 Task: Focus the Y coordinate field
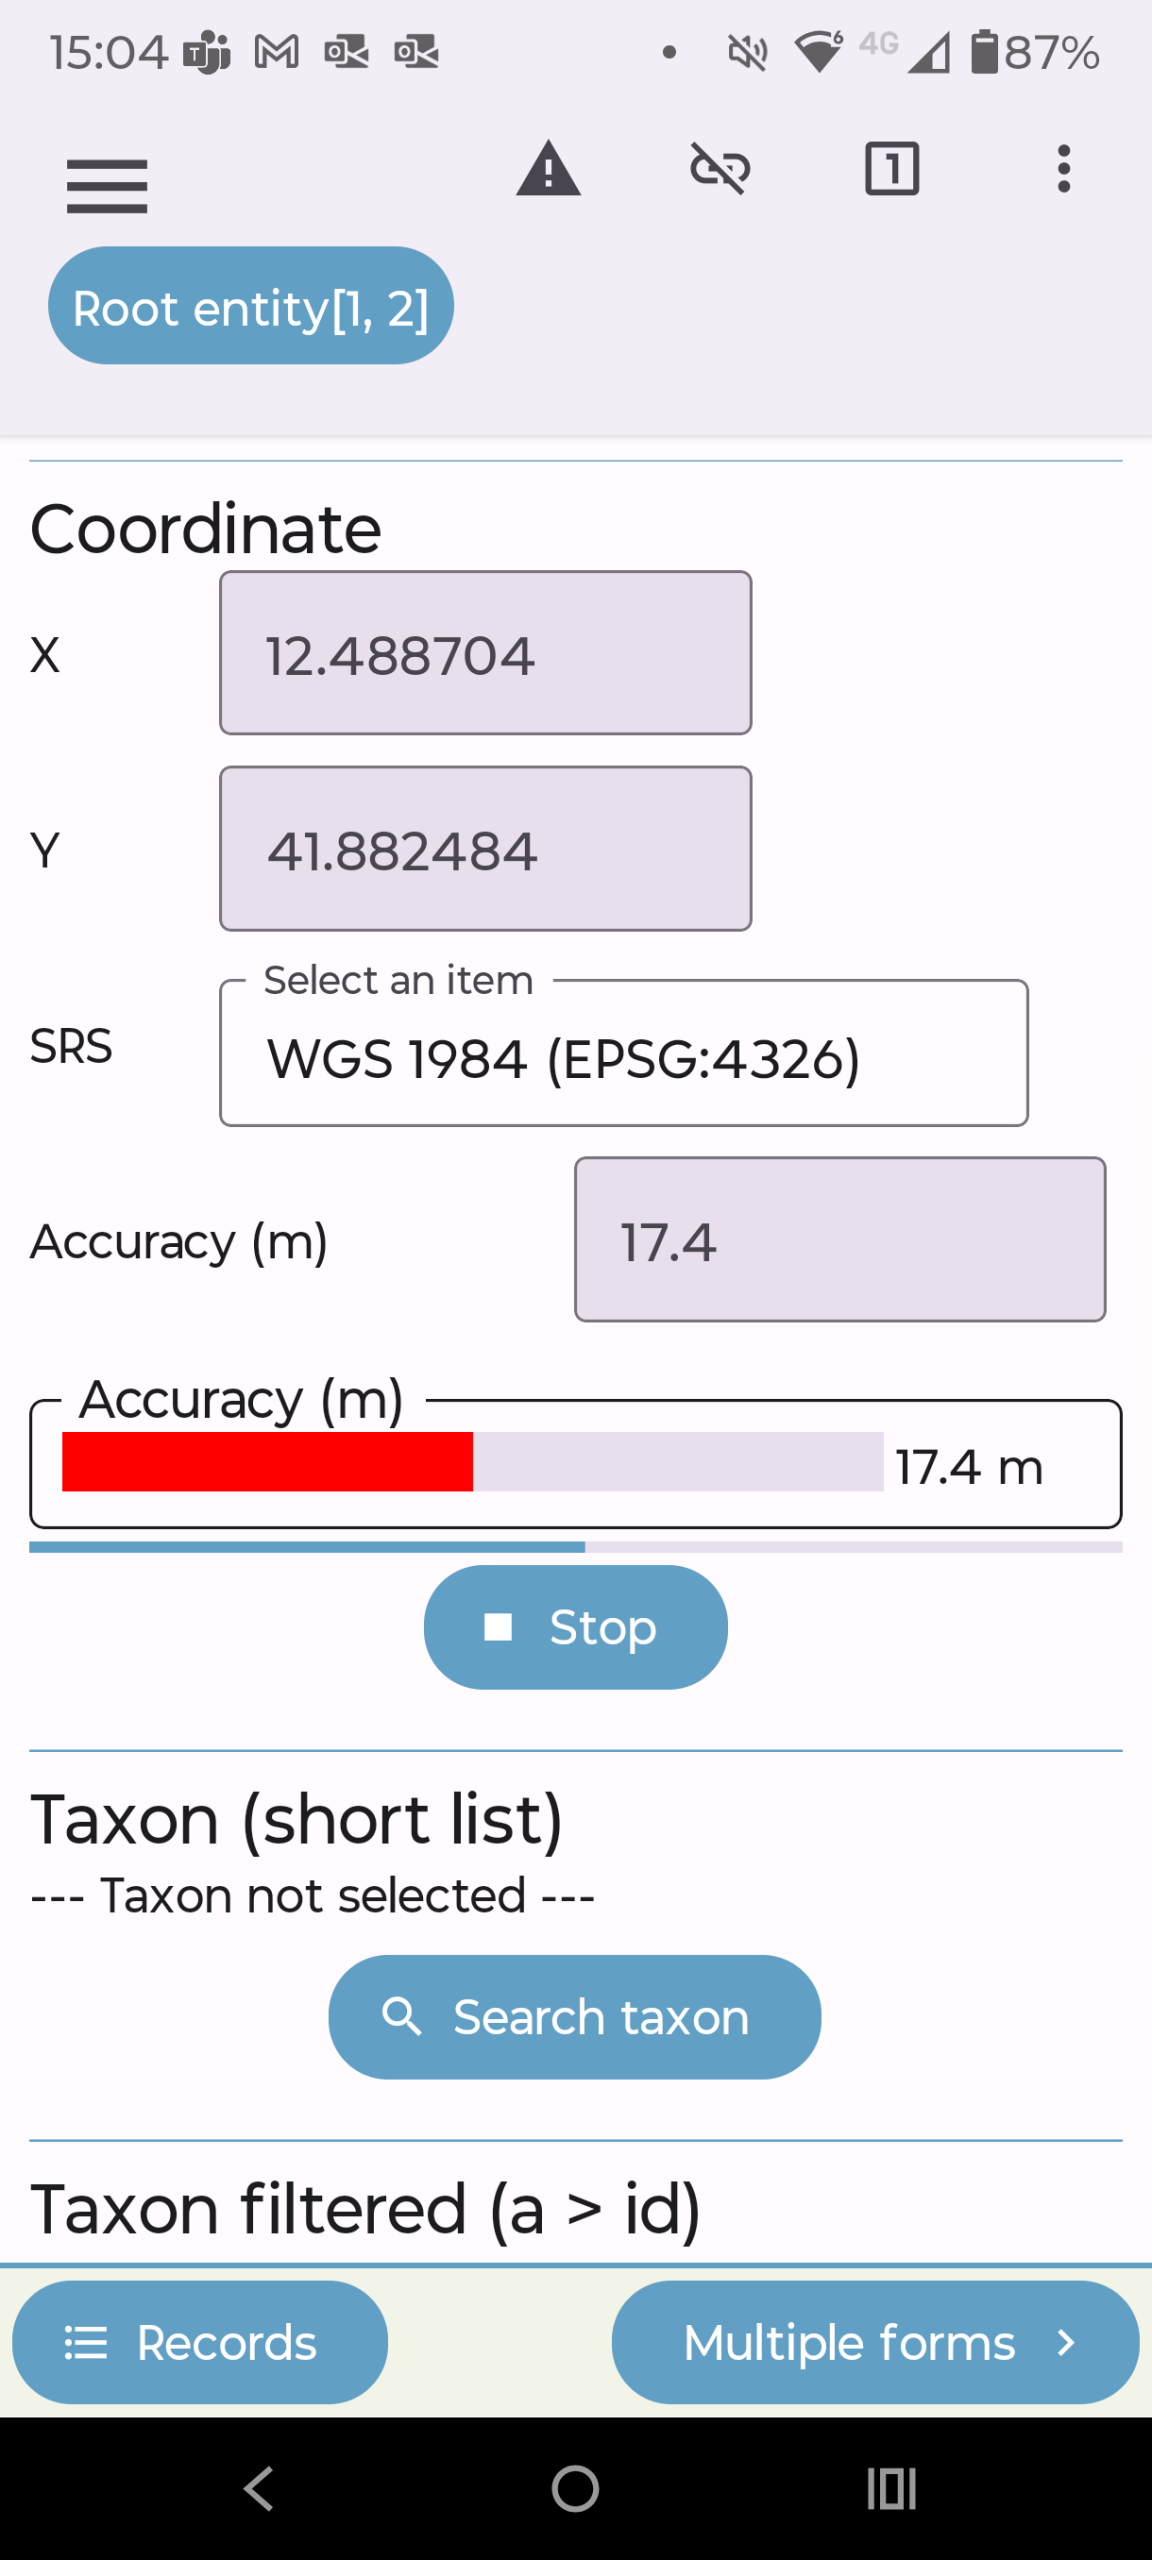pyautogui.click(x=485, y=849)
